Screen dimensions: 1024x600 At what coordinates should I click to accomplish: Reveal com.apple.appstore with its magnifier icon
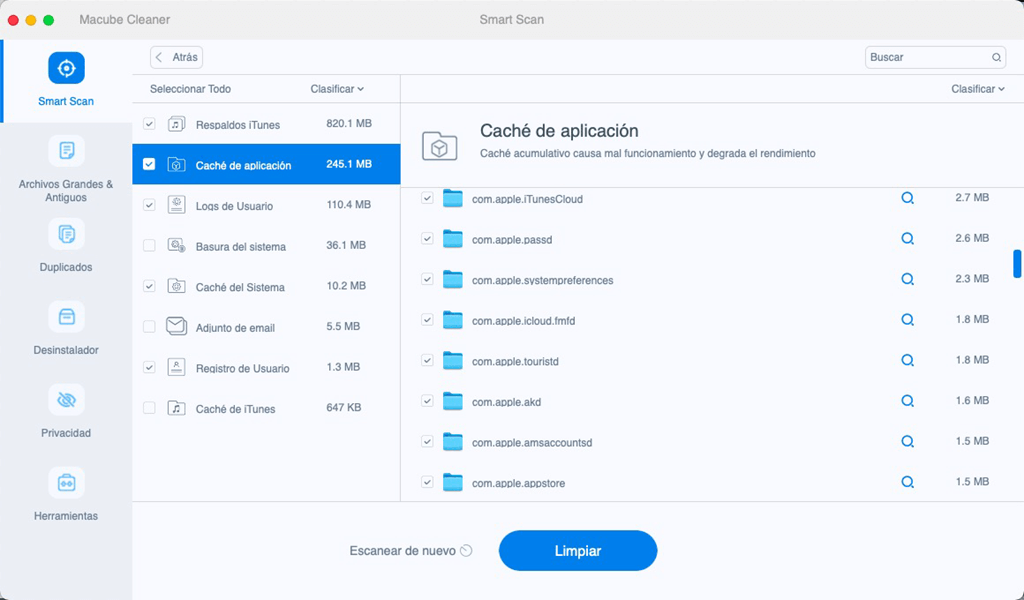click(907, 482)
